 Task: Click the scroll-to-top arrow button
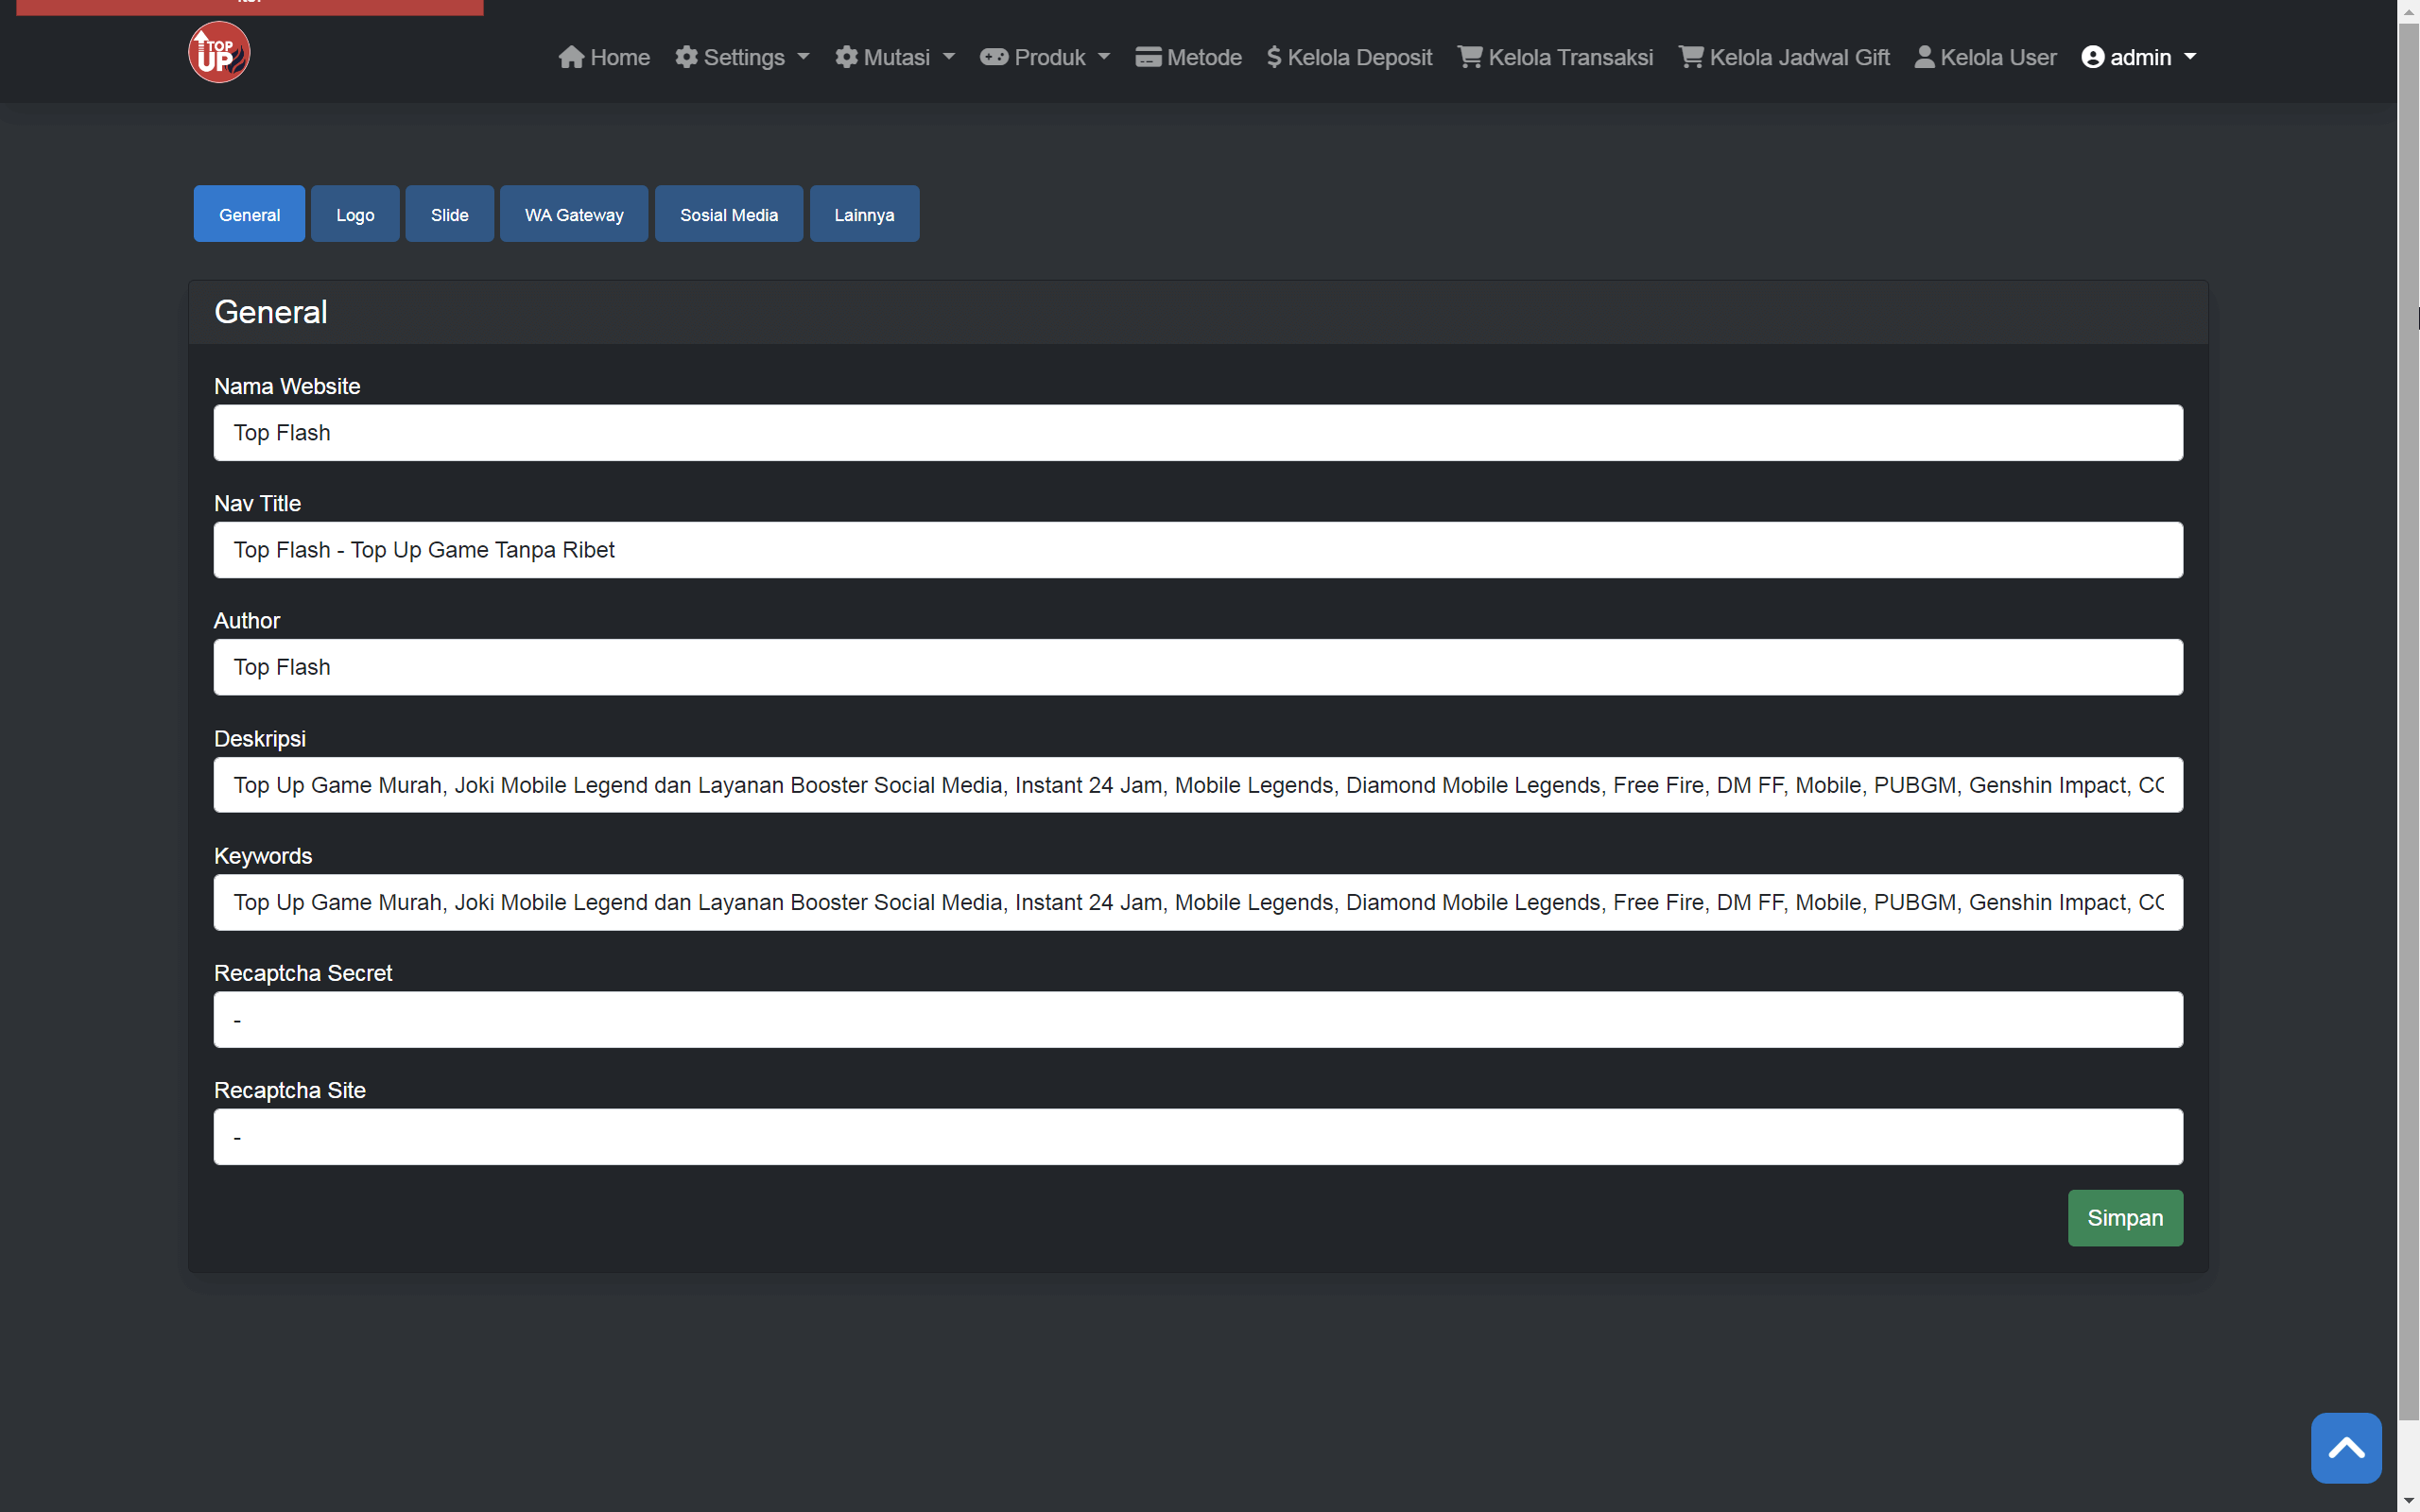2346,1447
